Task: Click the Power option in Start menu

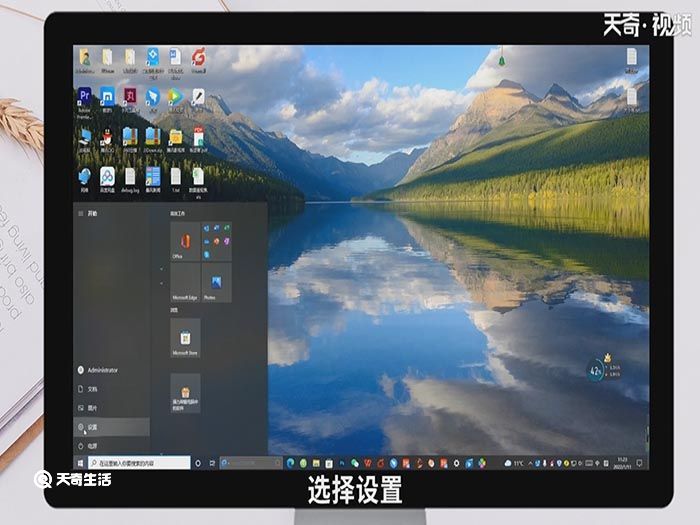Action: tap(92, 446)
